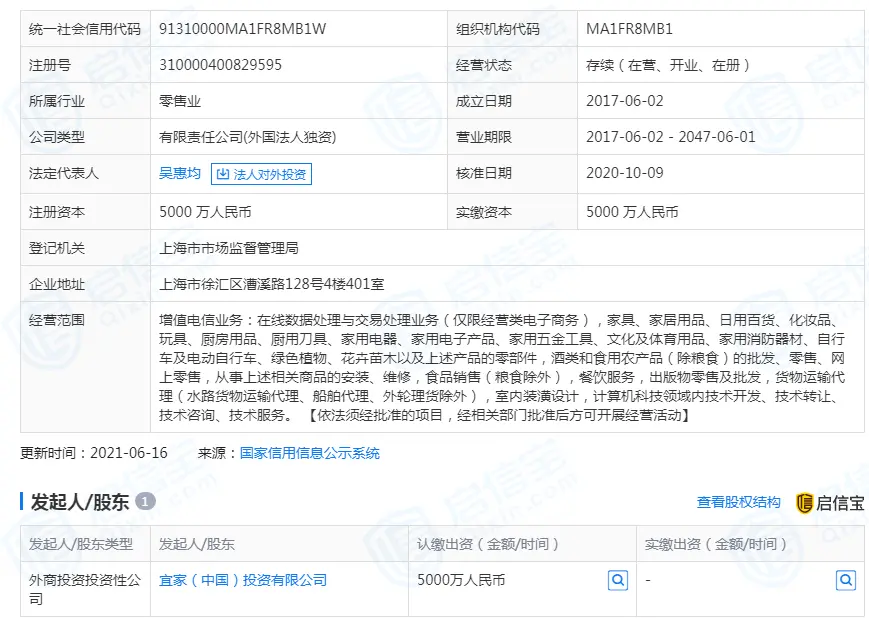Click the 统一社会信用代码 label

tap(85, 29)
